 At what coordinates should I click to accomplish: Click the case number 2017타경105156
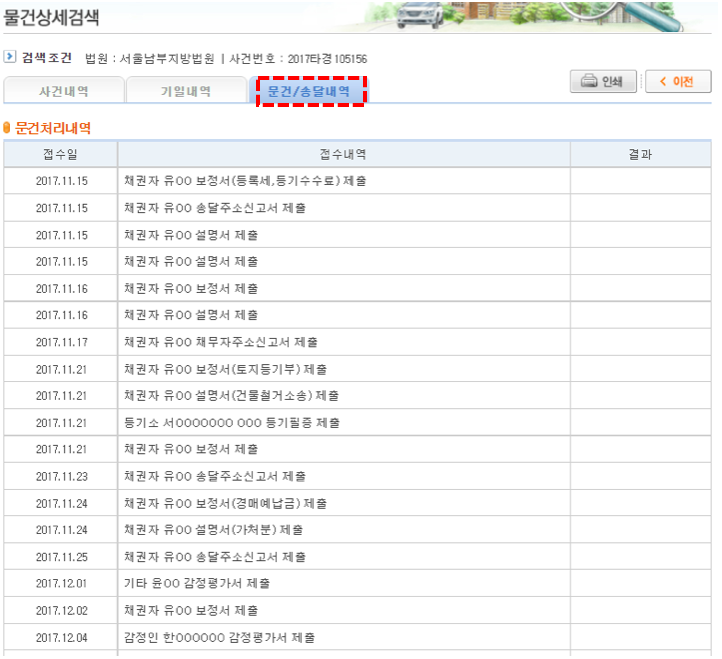(x=327, y=59)
